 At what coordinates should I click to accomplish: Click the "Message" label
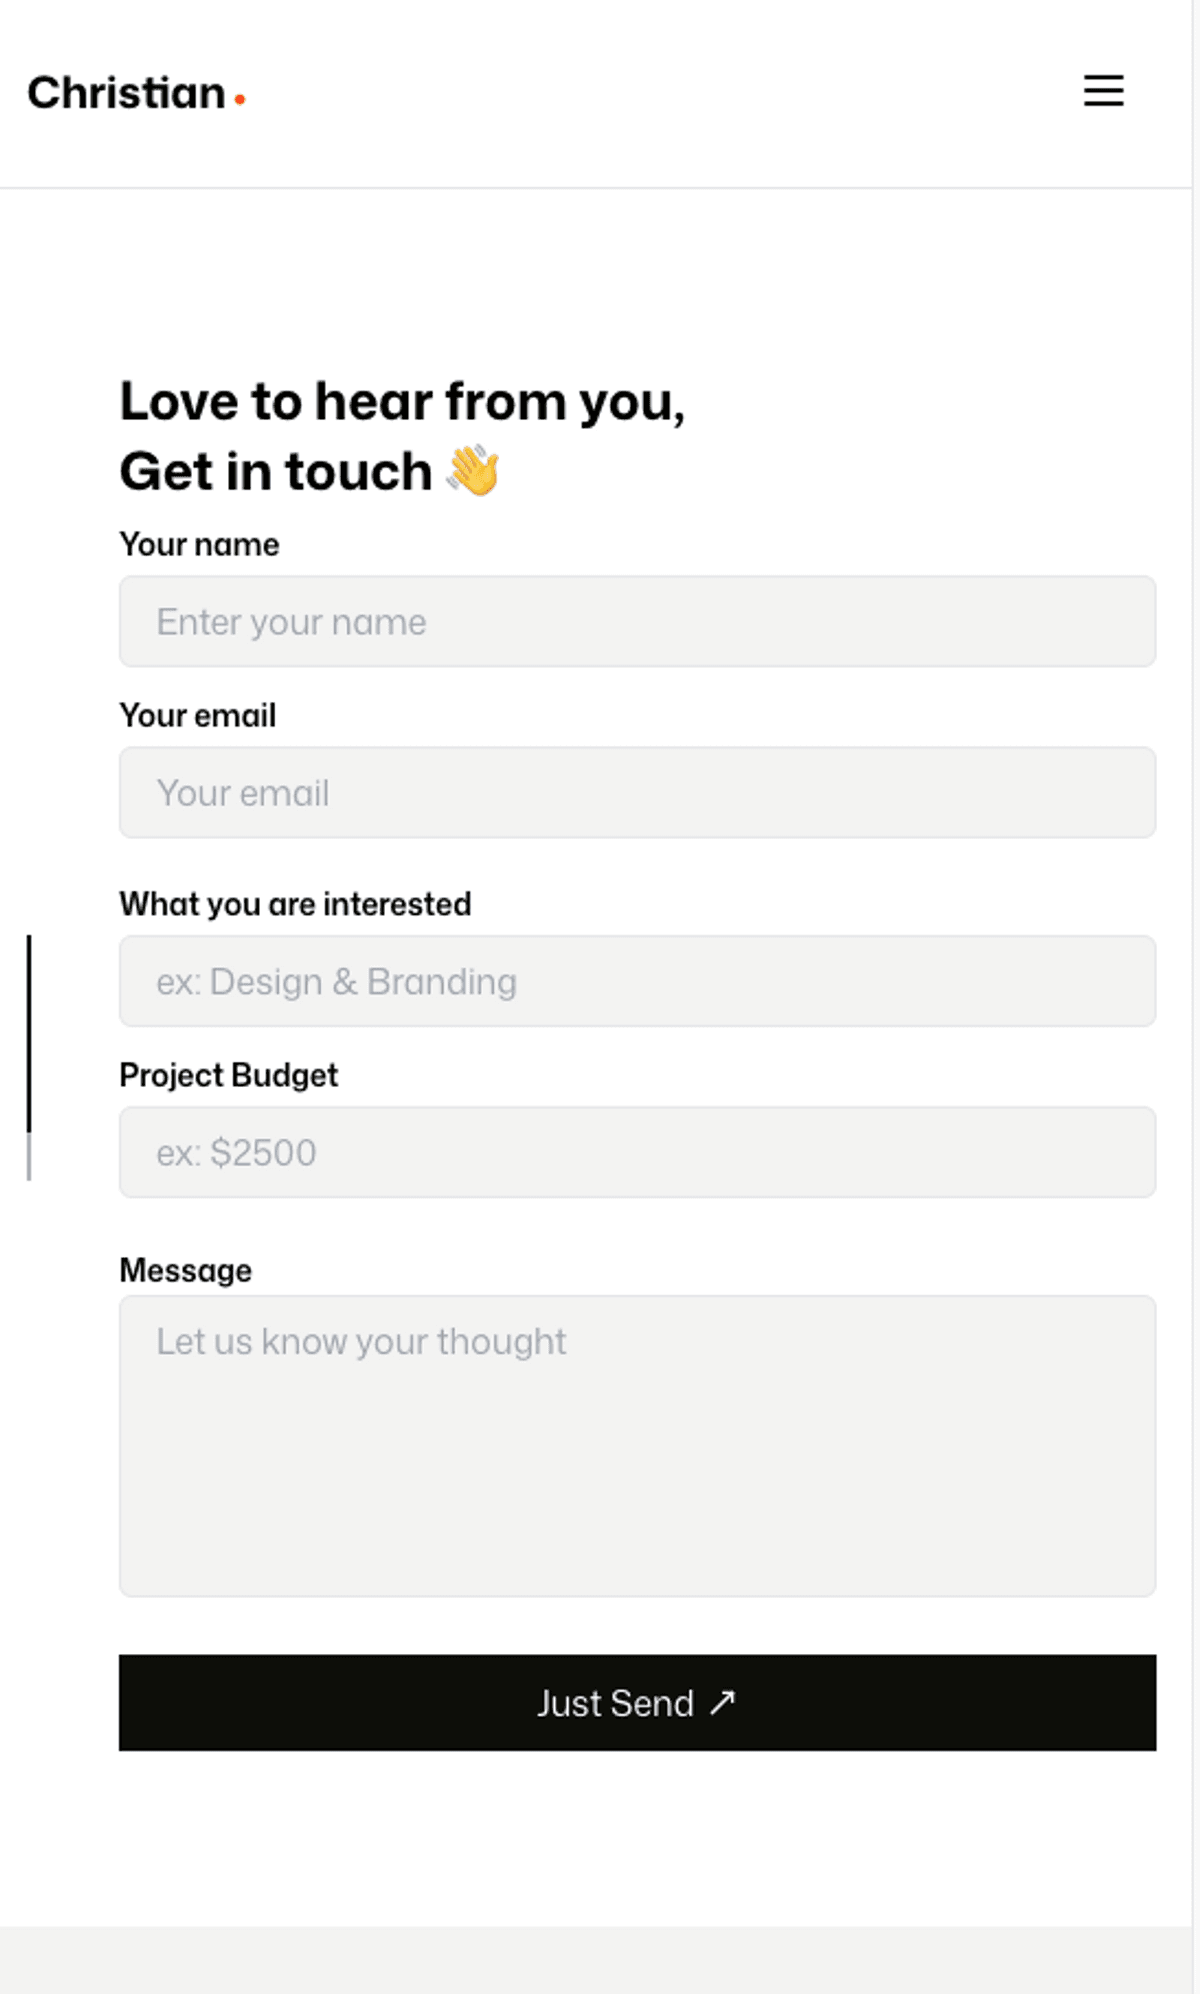click(185, 1271)
